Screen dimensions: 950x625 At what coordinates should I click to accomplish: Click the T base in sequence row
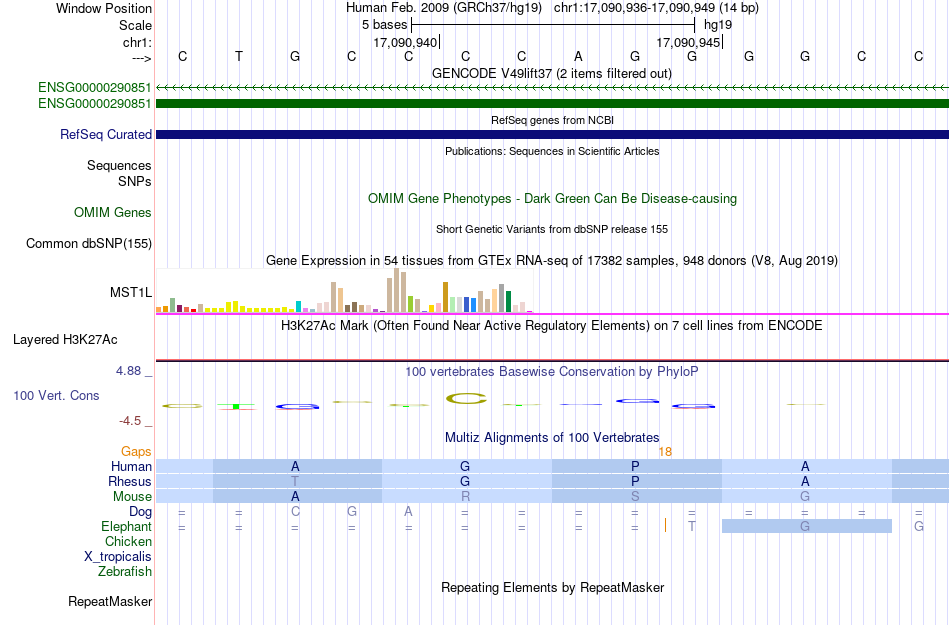point(239,56)
